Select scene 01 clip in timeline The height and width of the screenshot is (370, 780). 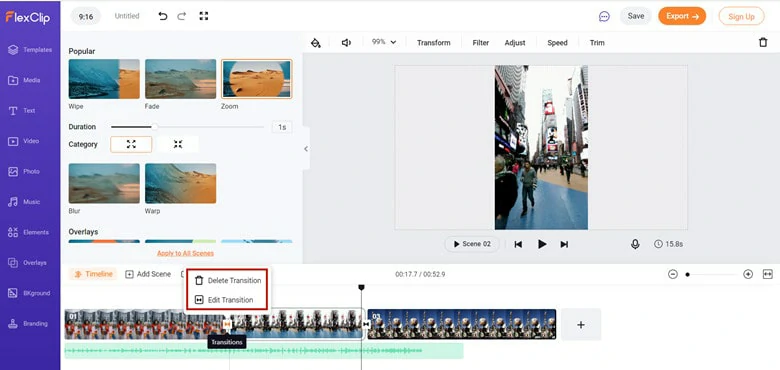pos(144,324)
